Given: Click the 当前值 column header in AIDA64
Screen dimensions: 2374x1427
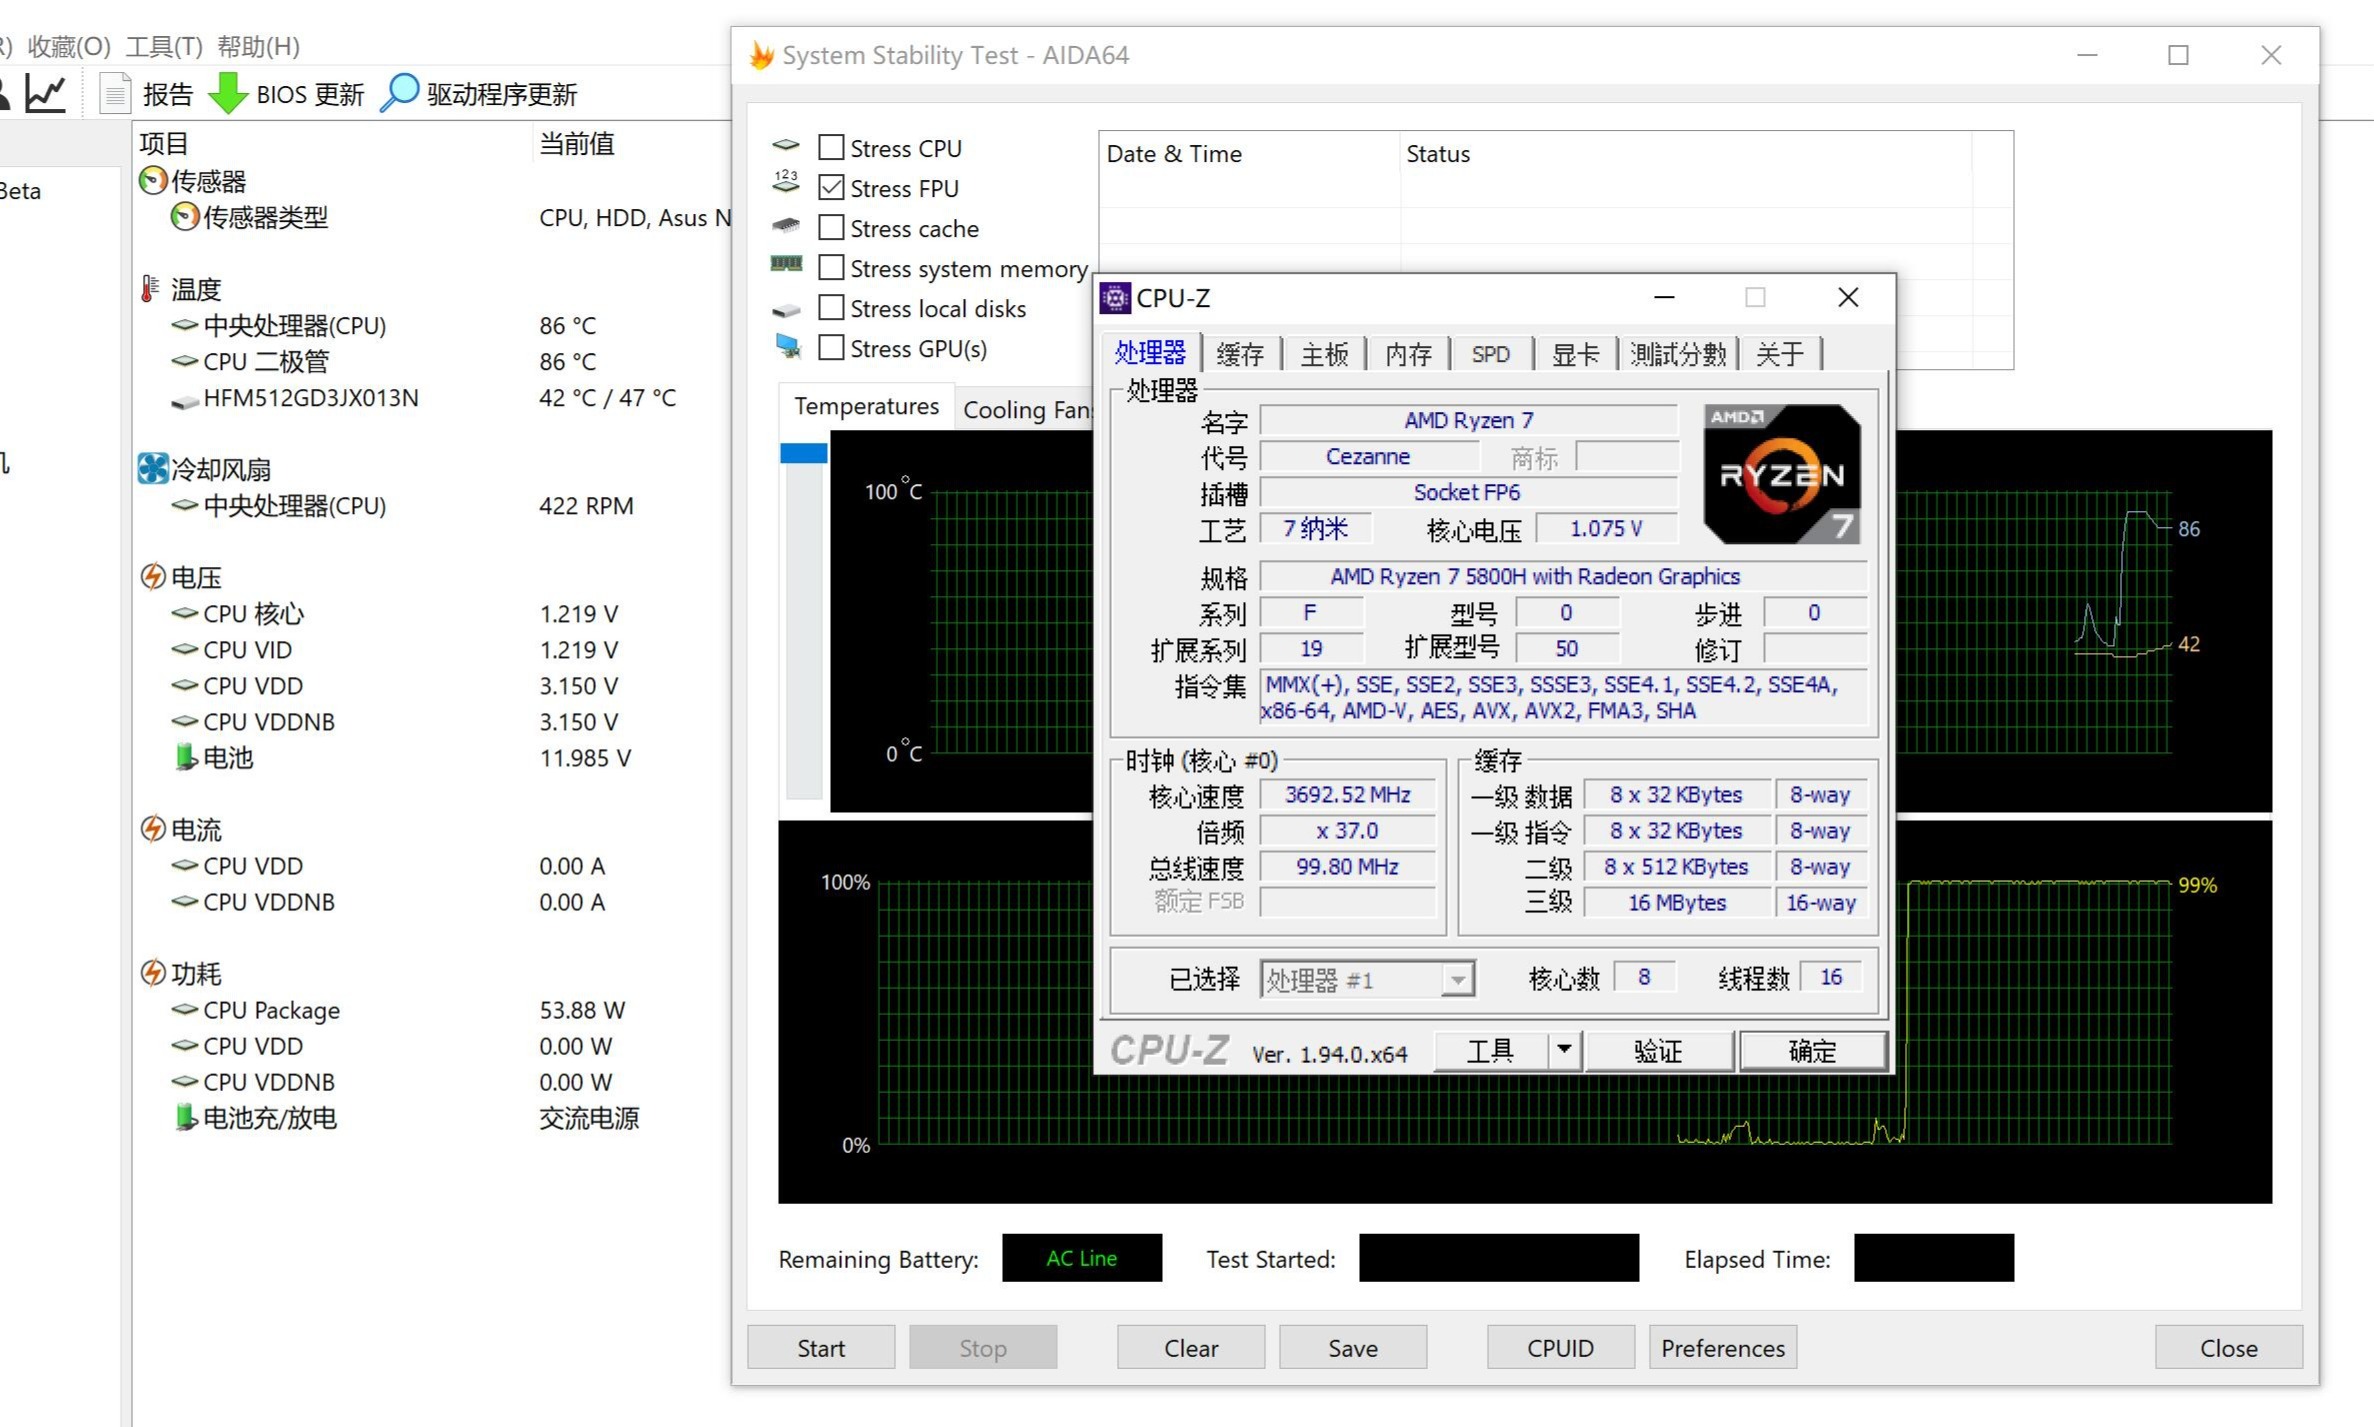Looking at the screenshot, I should 632,143.
